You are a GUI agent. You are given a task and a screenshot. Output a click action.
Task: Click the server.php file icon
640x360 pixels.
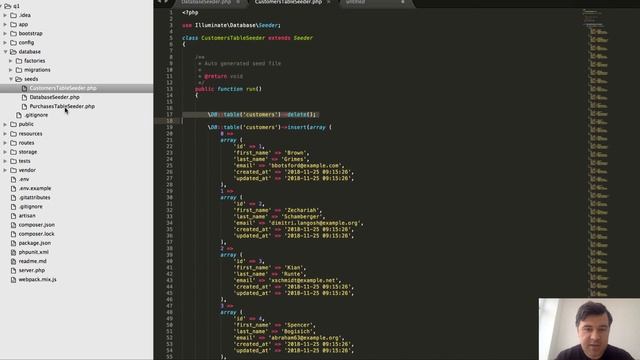13,270
